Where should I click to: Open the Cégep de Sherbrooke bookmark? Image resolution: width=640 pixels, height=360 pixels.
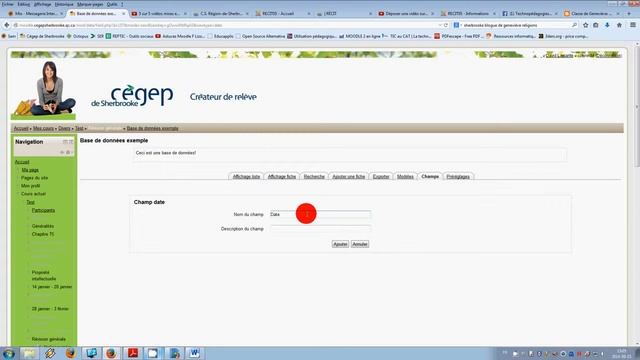coord(42,36)
